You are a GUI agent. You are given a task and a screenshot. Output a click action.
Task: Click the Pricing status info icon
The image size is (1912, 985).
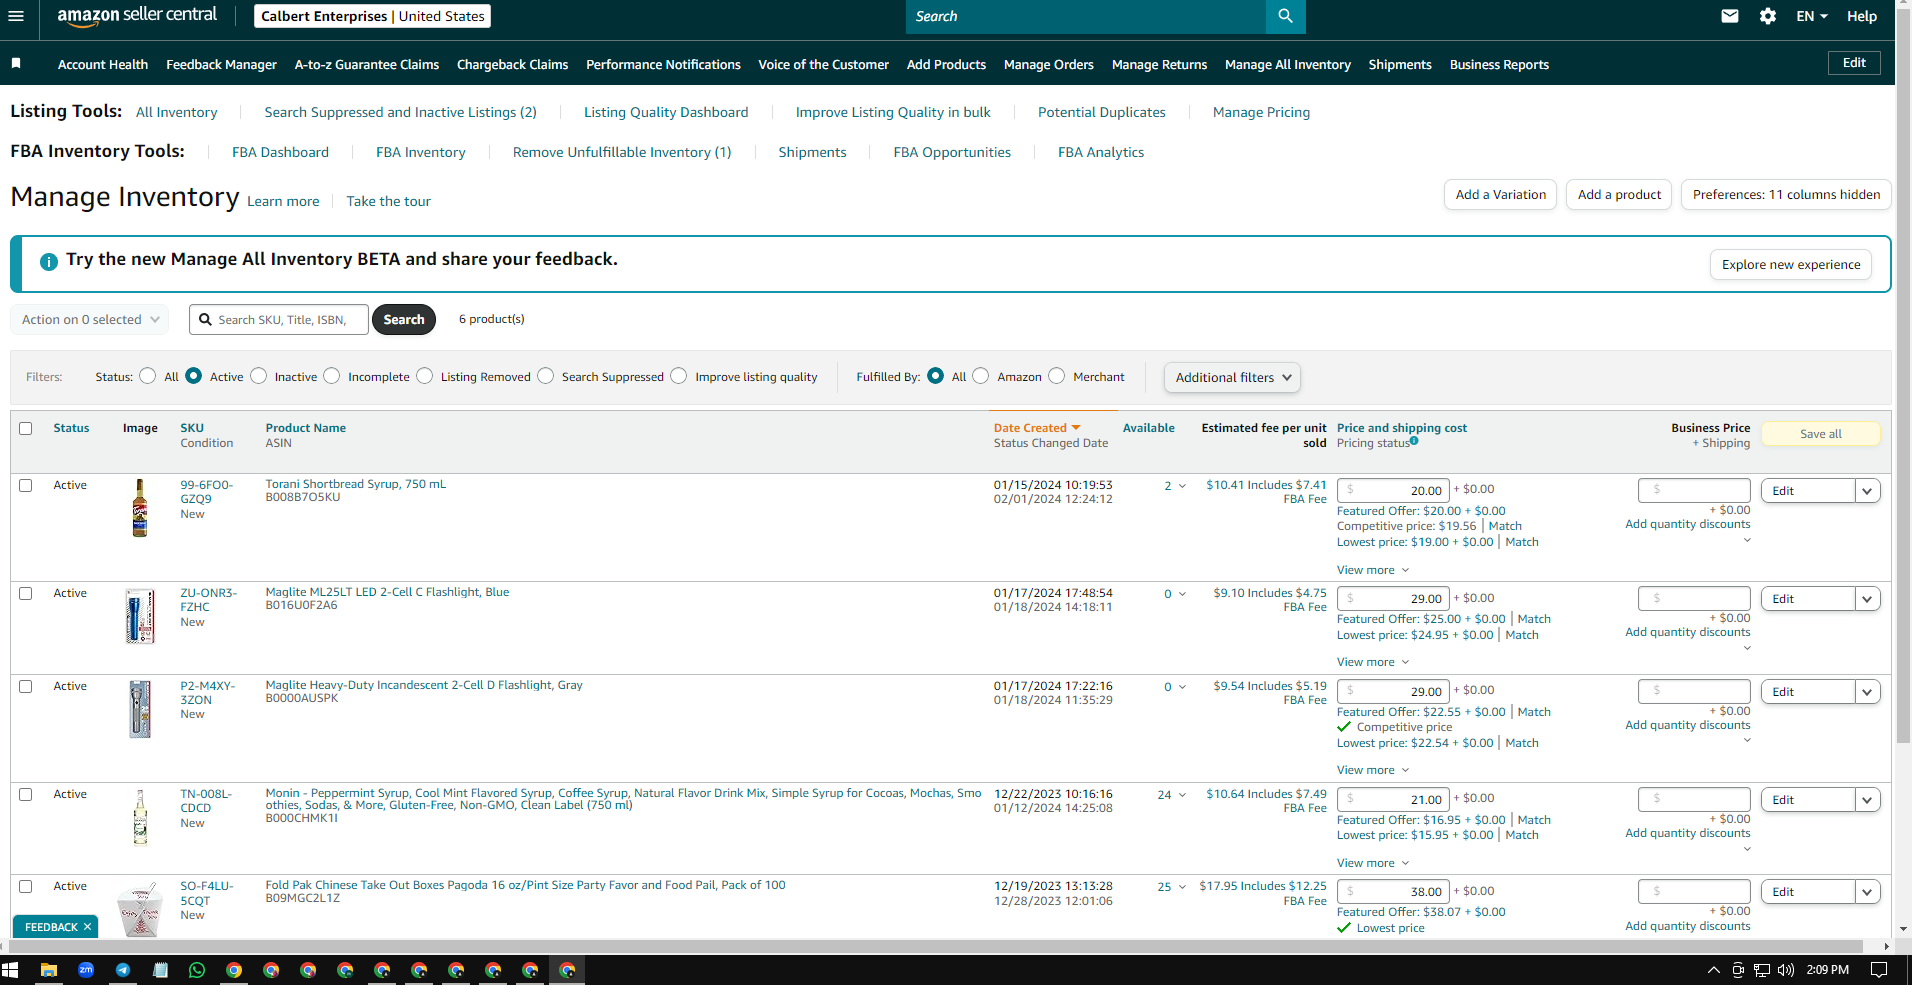coord(1414,441)
